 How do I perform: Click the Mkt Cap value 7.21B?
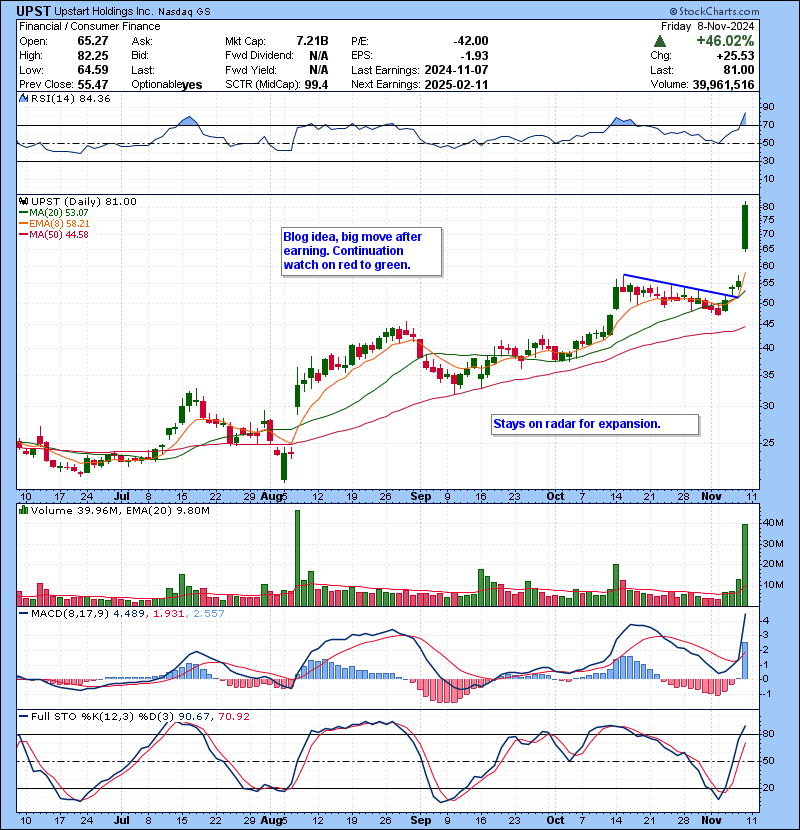click(x=312, y=41)
